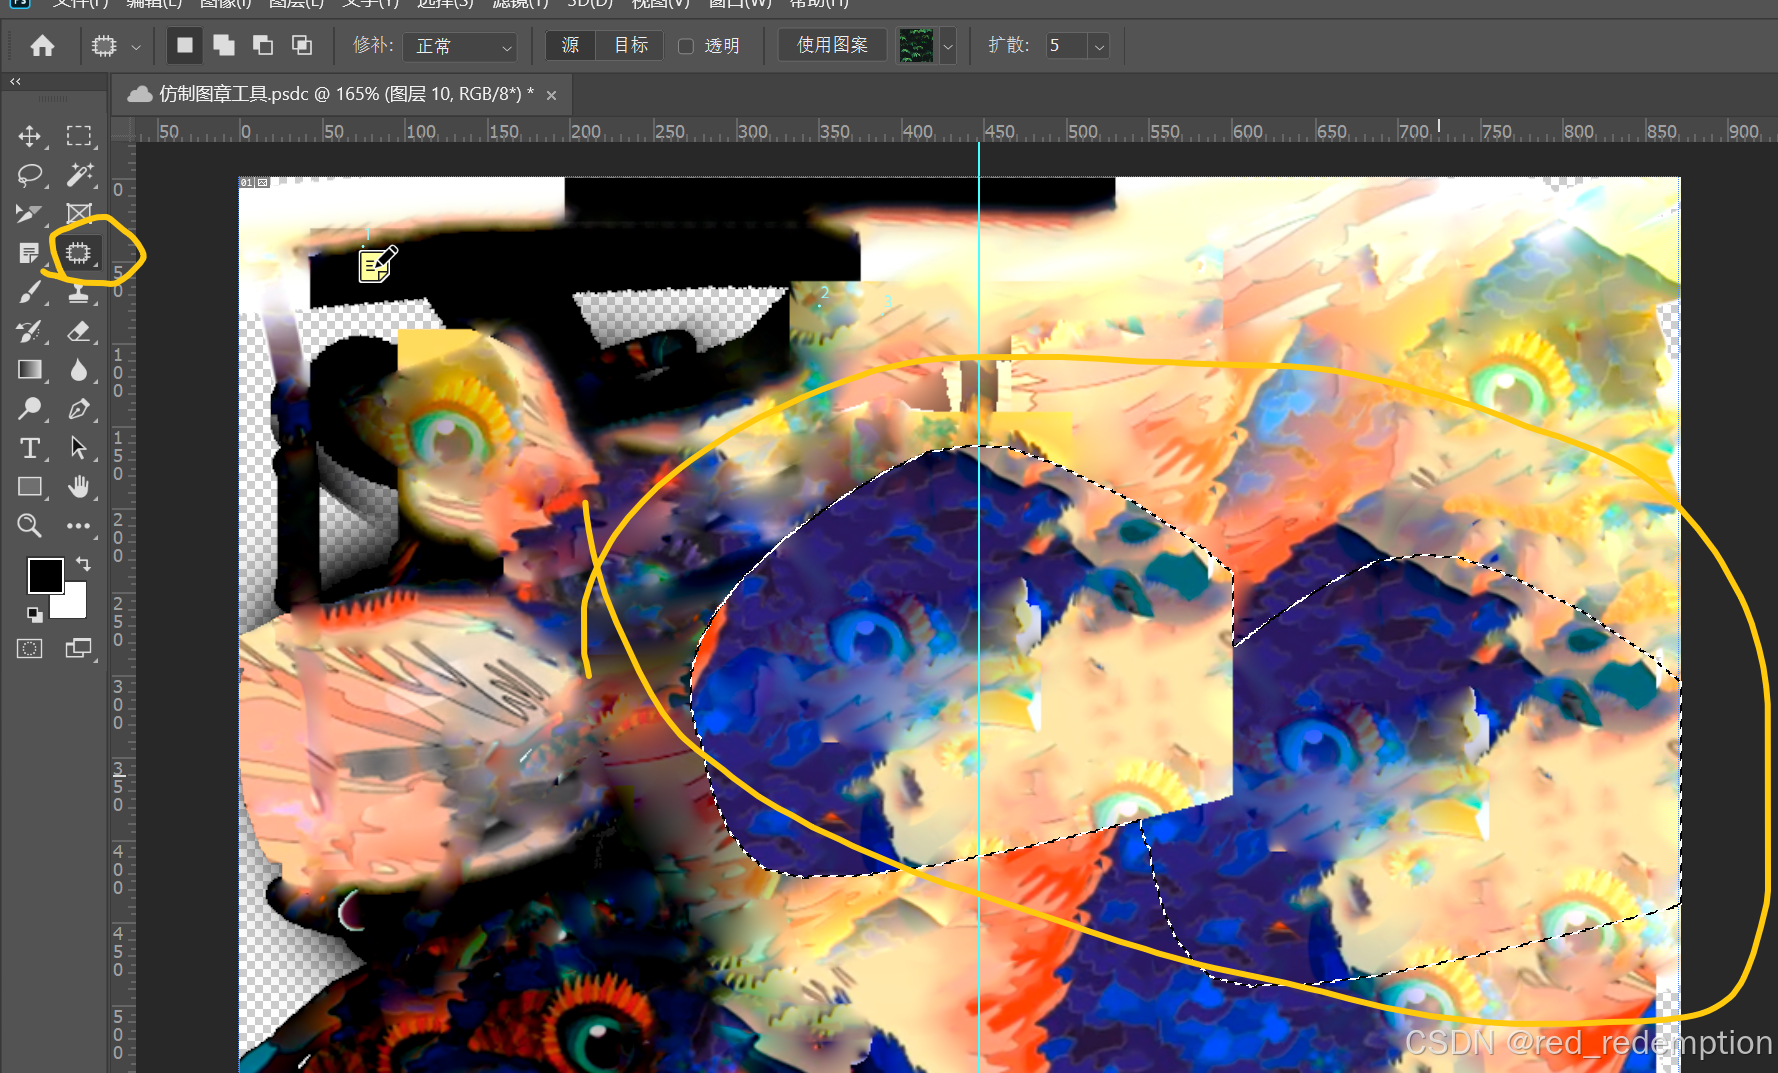Switch patch mode to 源
1778x1073 pixels.
pyautogui.click(x=571, y=46)
